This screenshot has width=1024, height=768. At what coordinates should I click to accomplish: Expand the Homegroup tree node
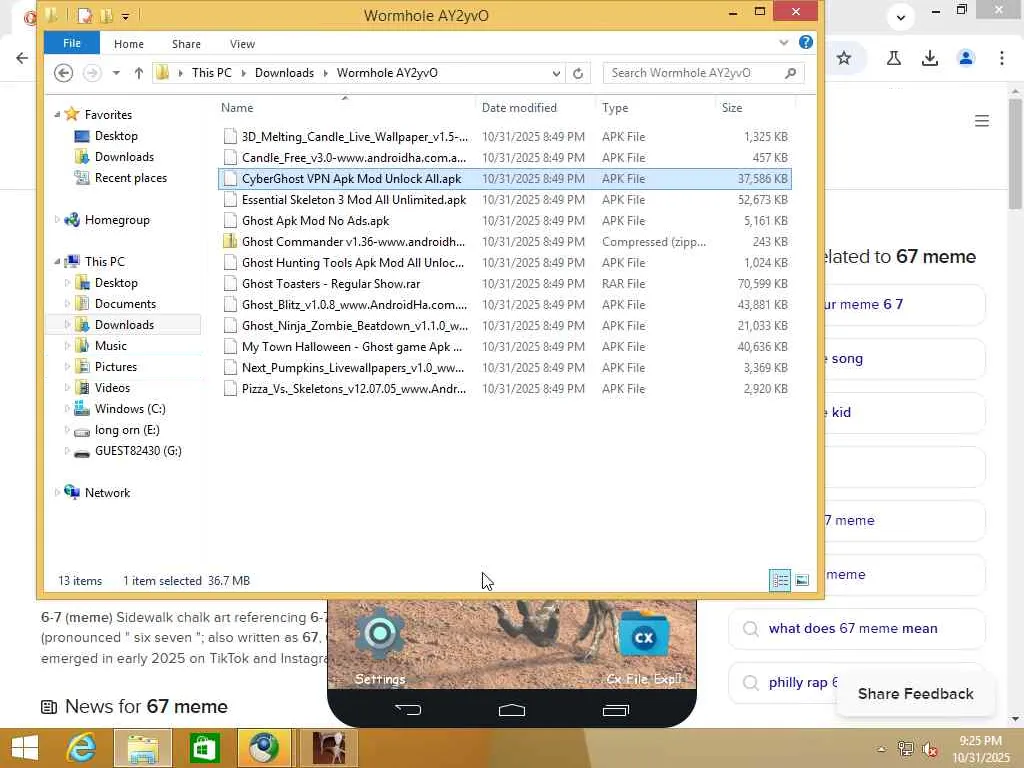pyautogui.click(x=57, y=220)
